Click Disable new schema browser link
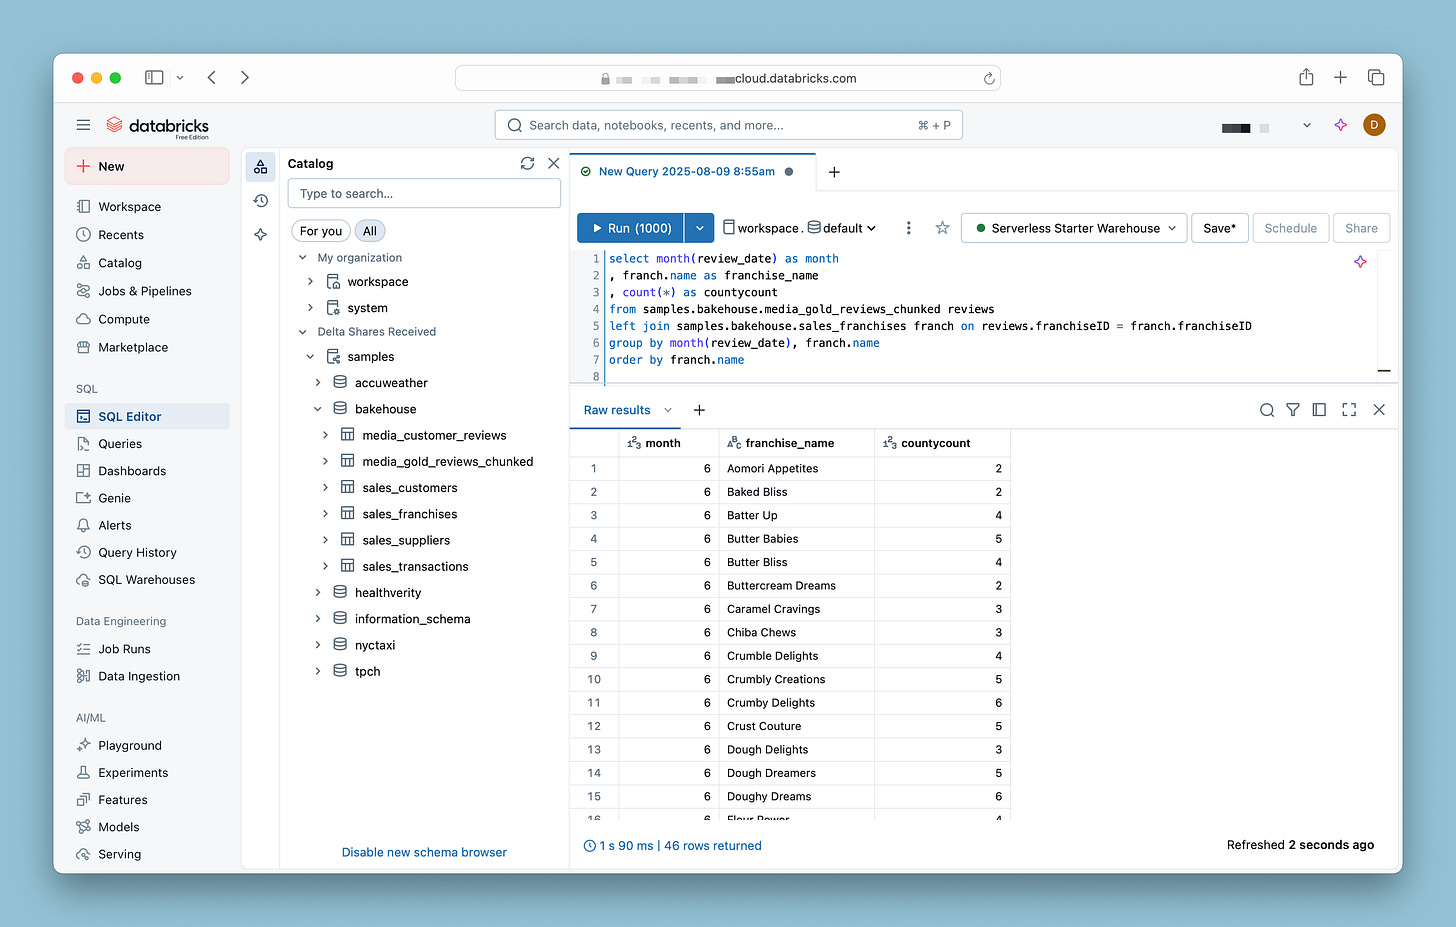The height and width of the screenshot is (927, 1456). (x=424, y=853)
